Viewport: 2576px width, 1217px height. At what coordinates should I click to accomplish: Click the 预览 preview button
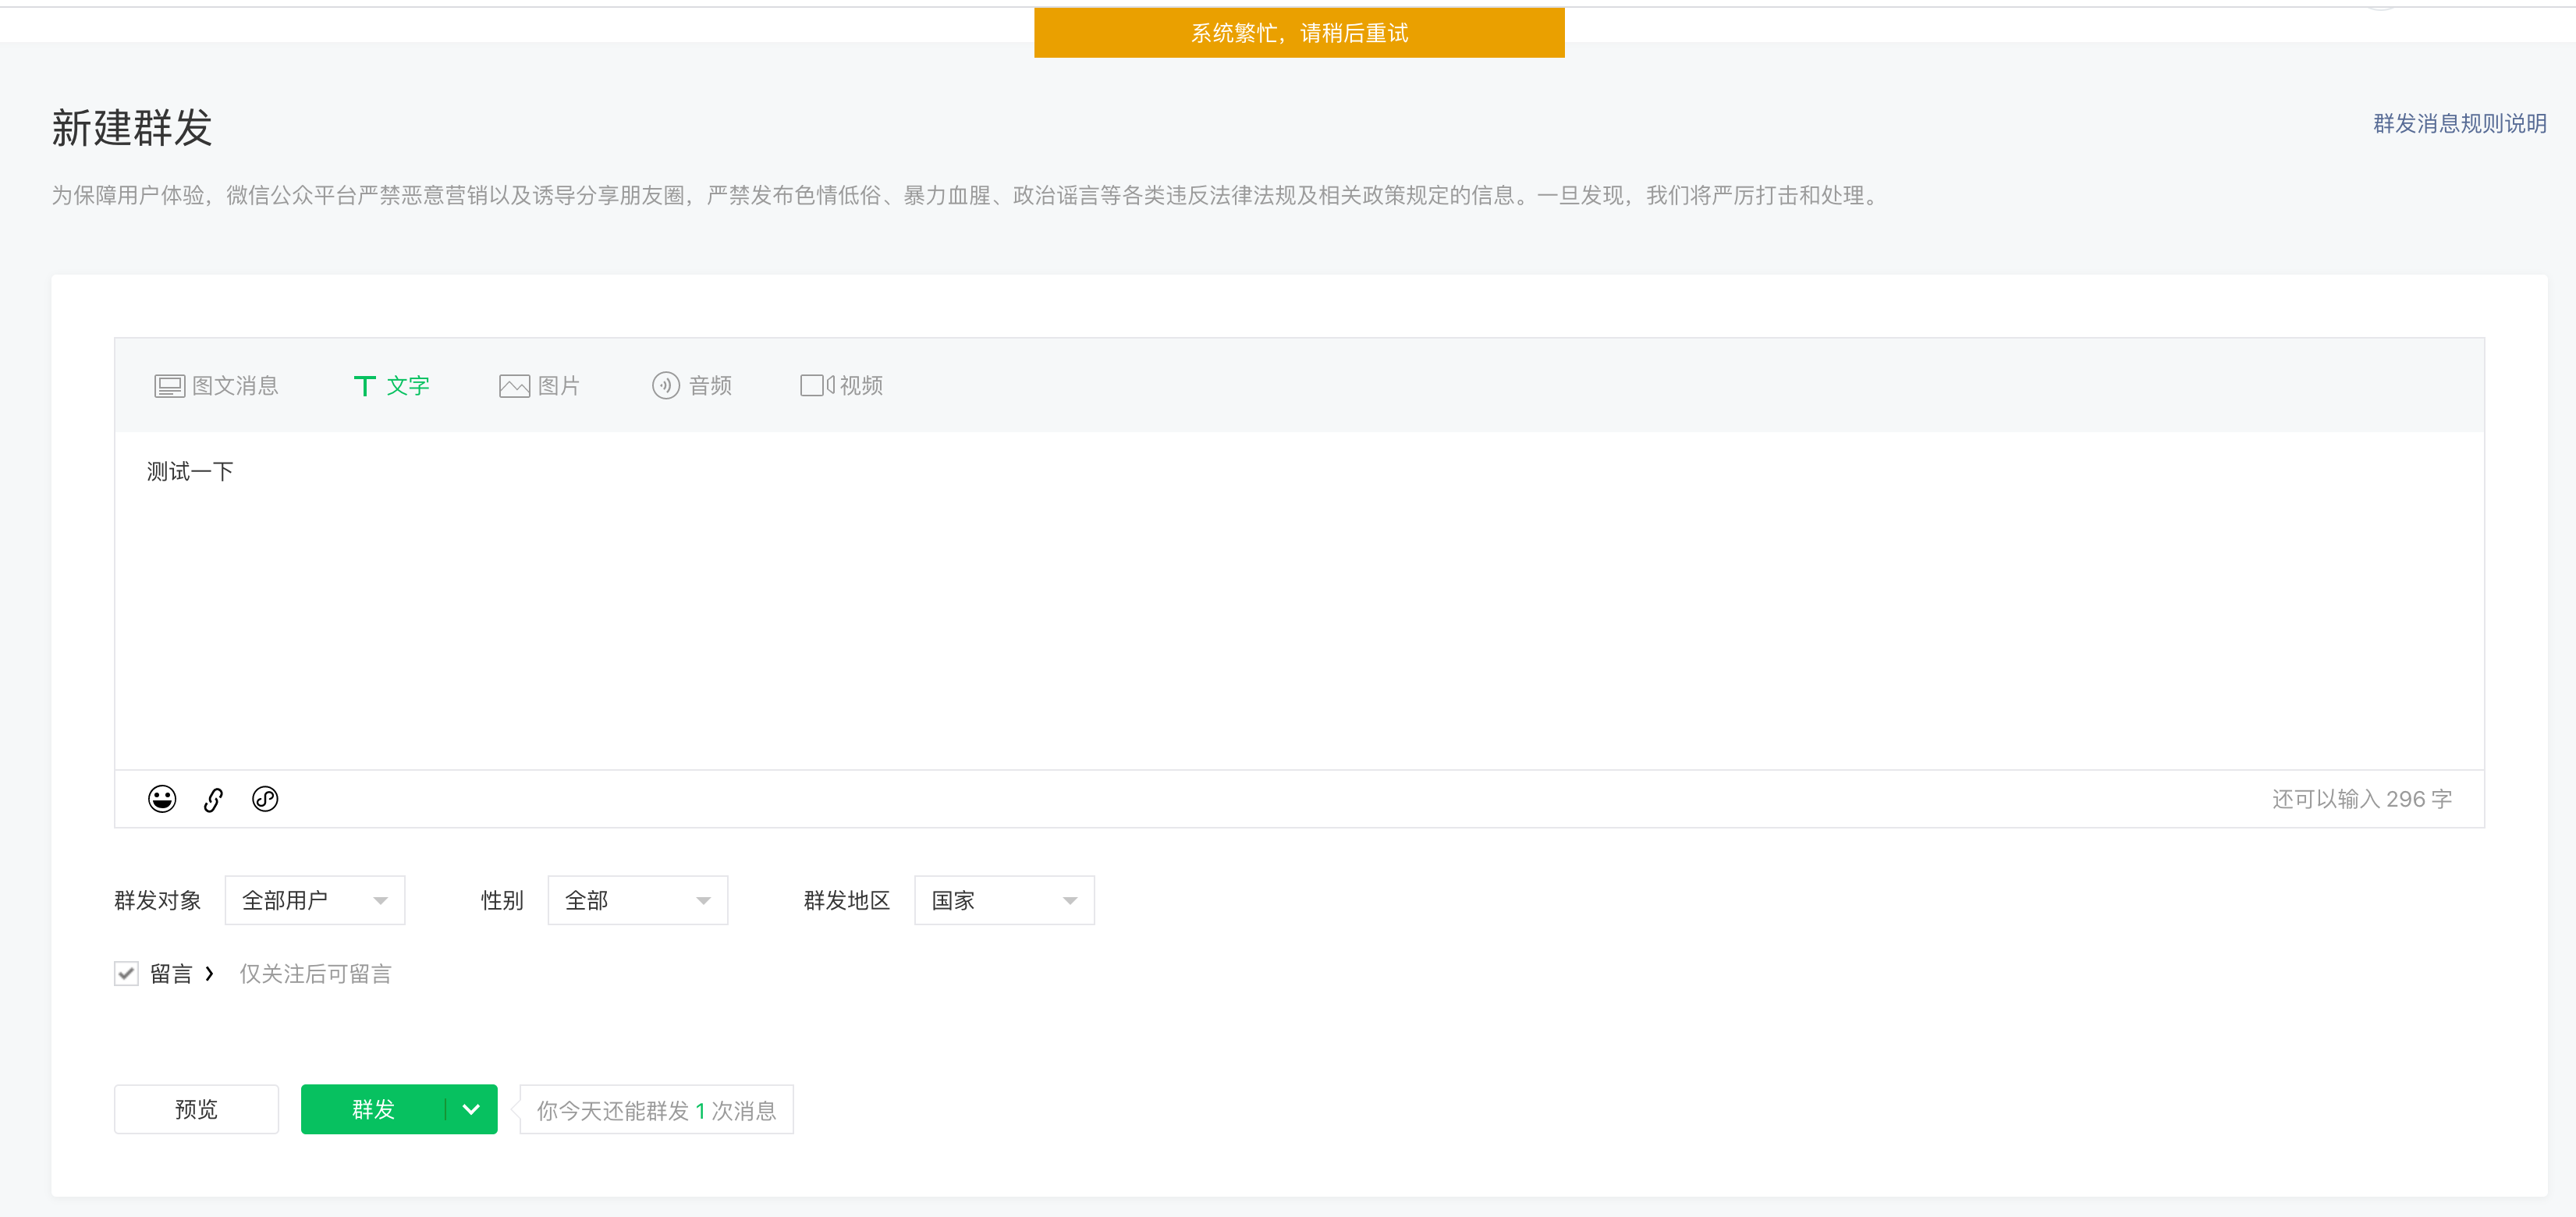point(196,1109)
